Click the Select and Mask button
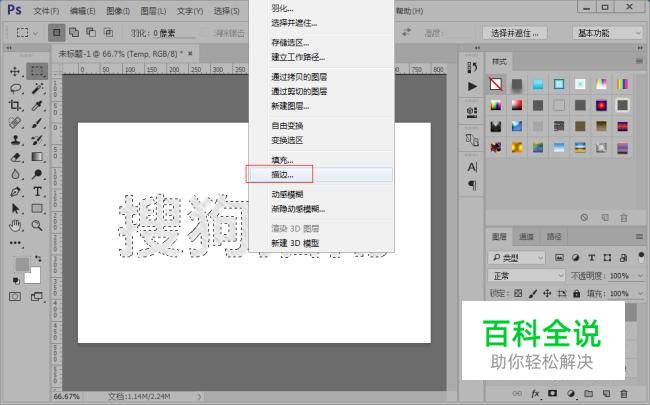This screenshot has width=650, height=405. click(x=514, y=33)
